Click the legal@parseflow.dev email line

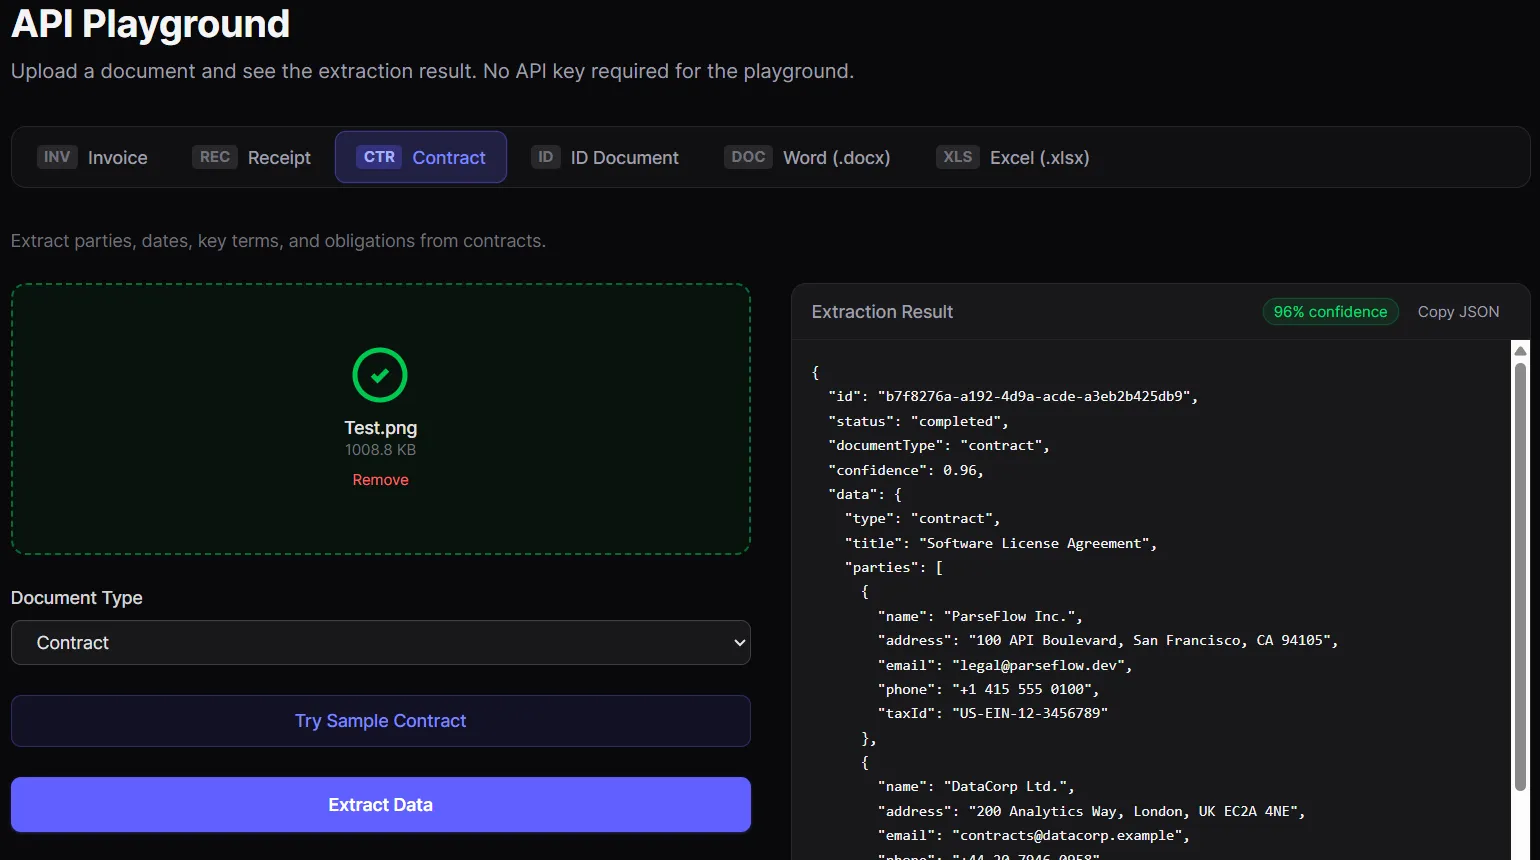(x=1005, y=665)
